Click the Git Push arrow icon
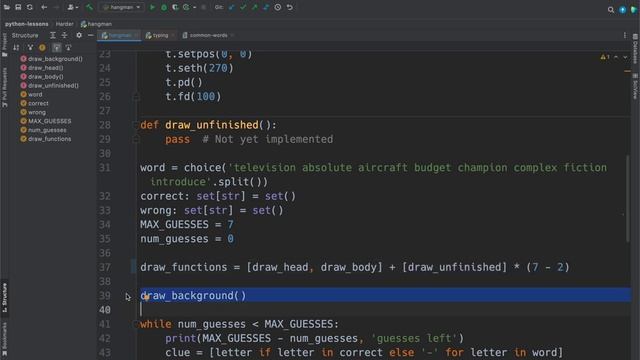Image resolution: width=640 pixels, height=360 pixels. (x=255, y=7)
